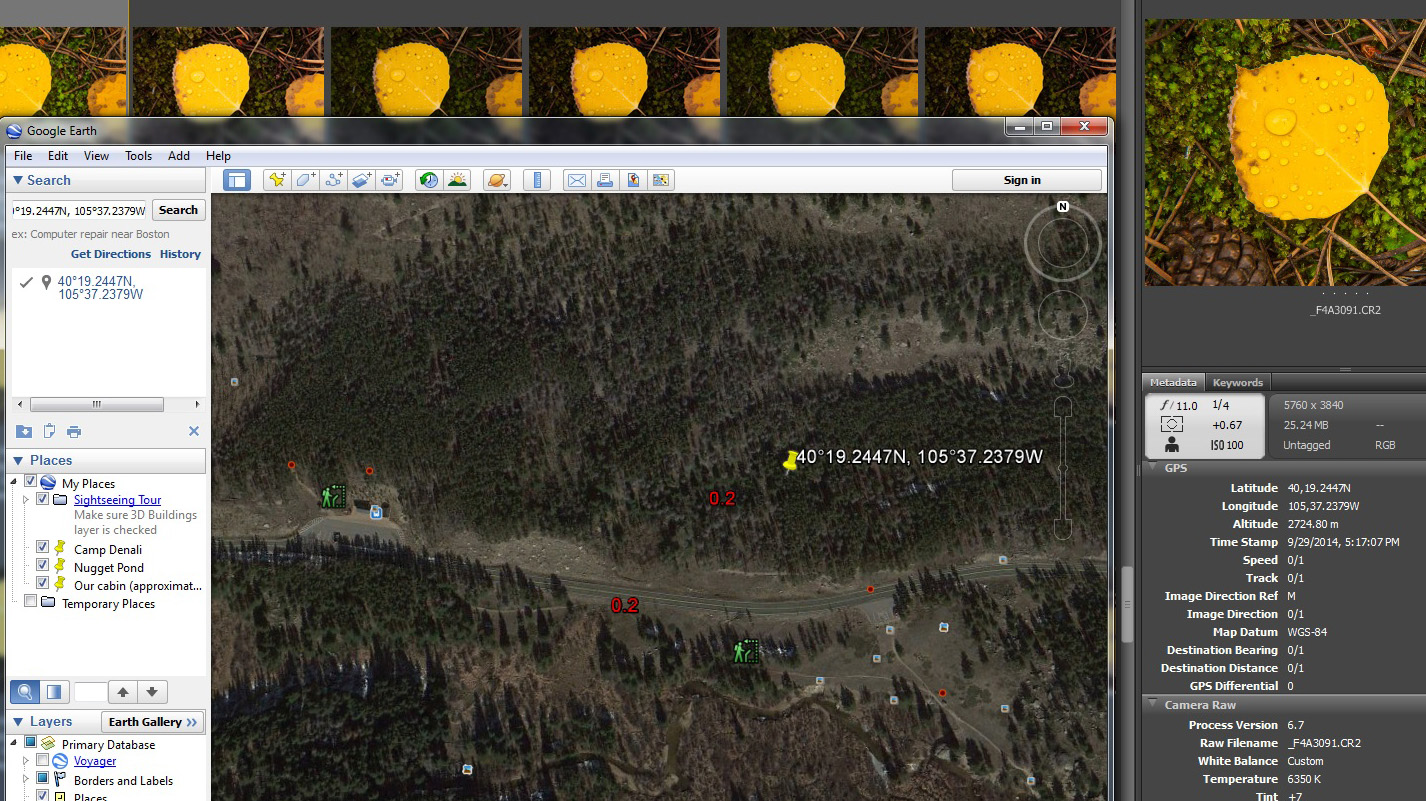1426x801 pixels.
Task: Show the ruler measurement tool
Action: (538, 180)
